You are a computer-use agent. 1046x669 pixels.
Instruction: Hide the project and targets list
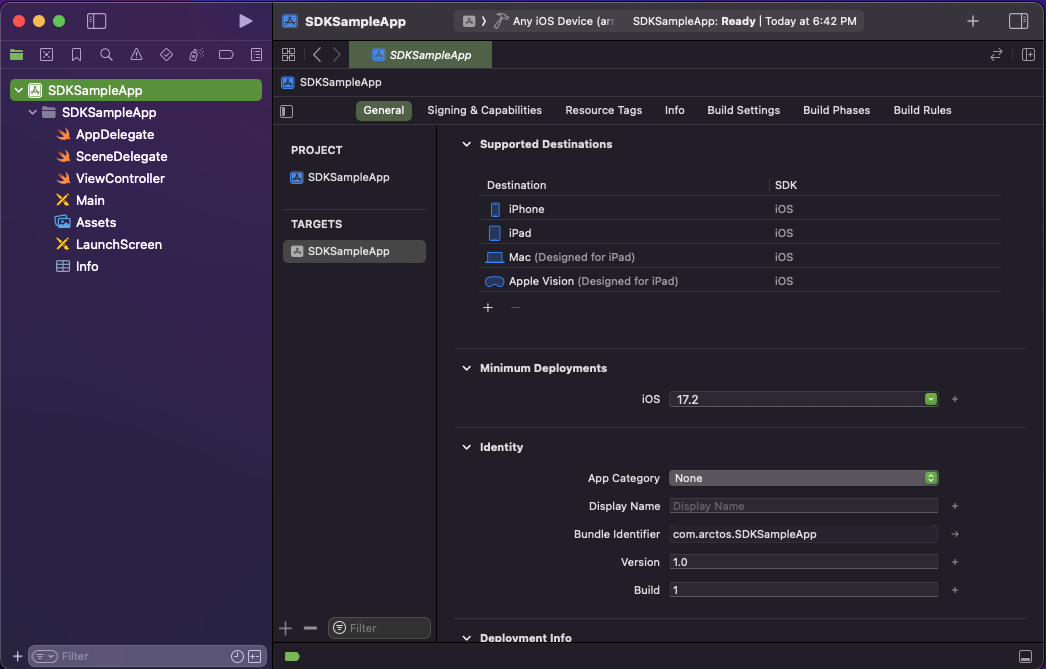click(x=287, y=111)
